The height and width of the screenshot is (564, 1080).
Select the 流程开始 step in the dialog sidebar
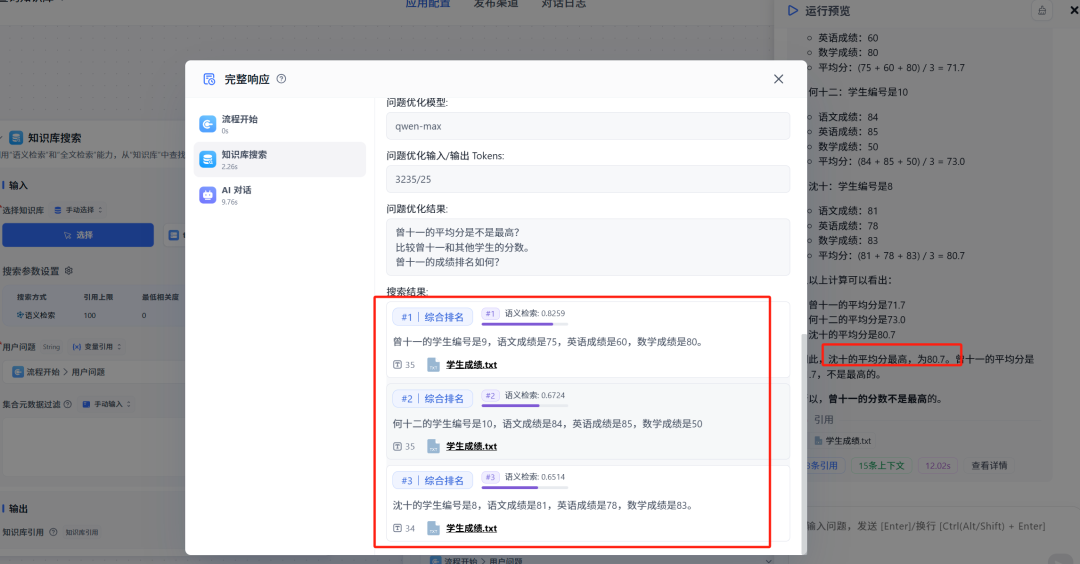pos(280,124)
